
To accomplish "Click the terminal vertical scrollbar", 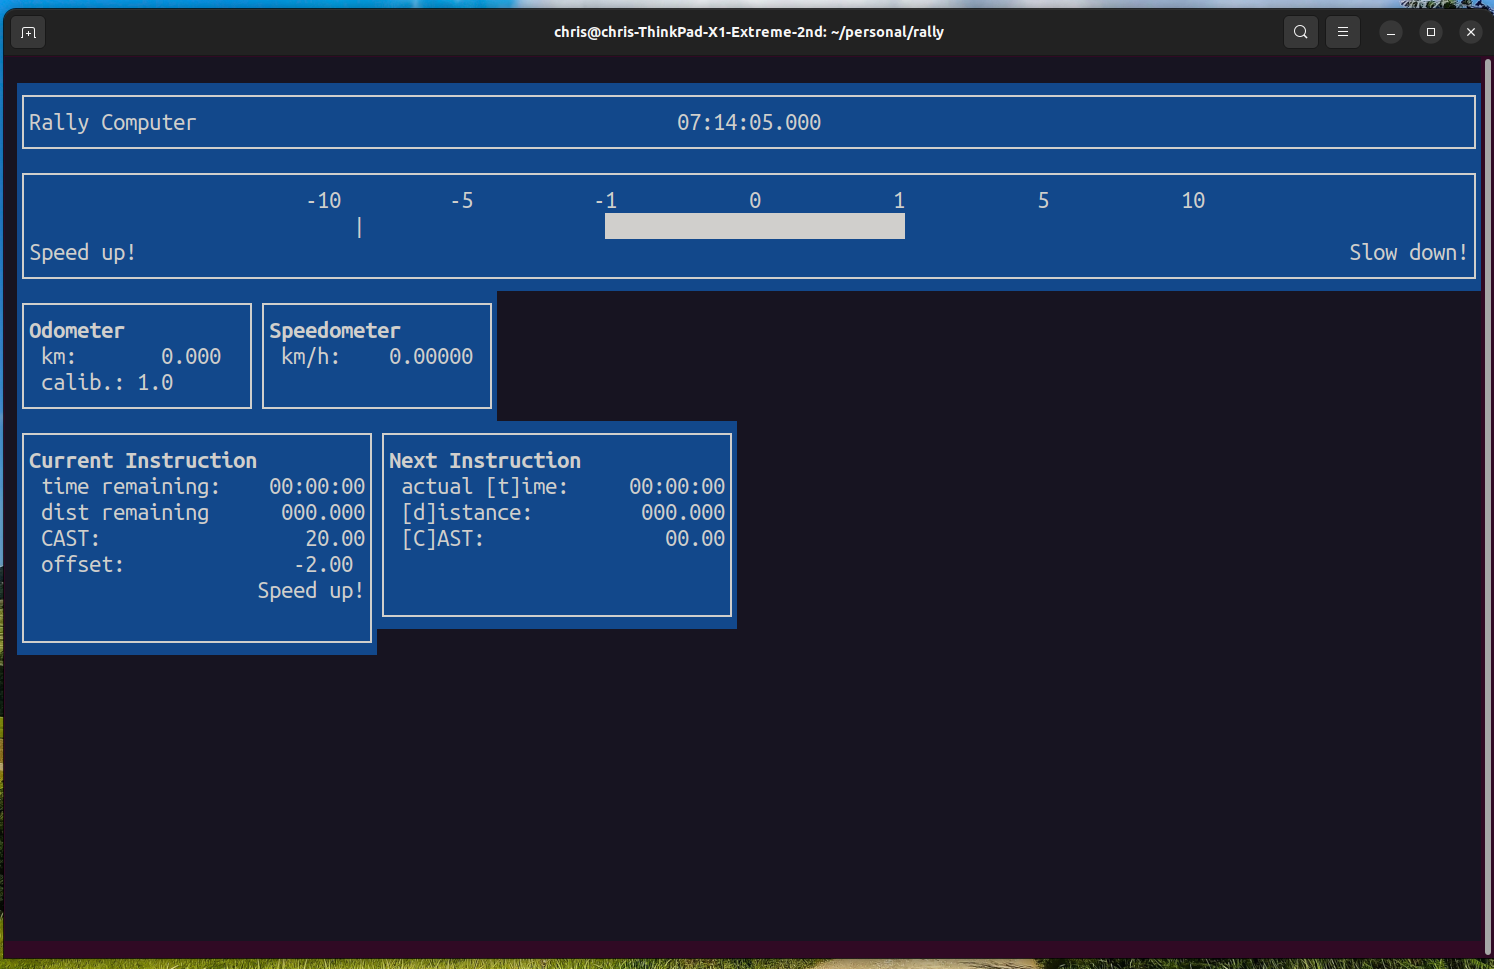I will (x=1487, y=505).
